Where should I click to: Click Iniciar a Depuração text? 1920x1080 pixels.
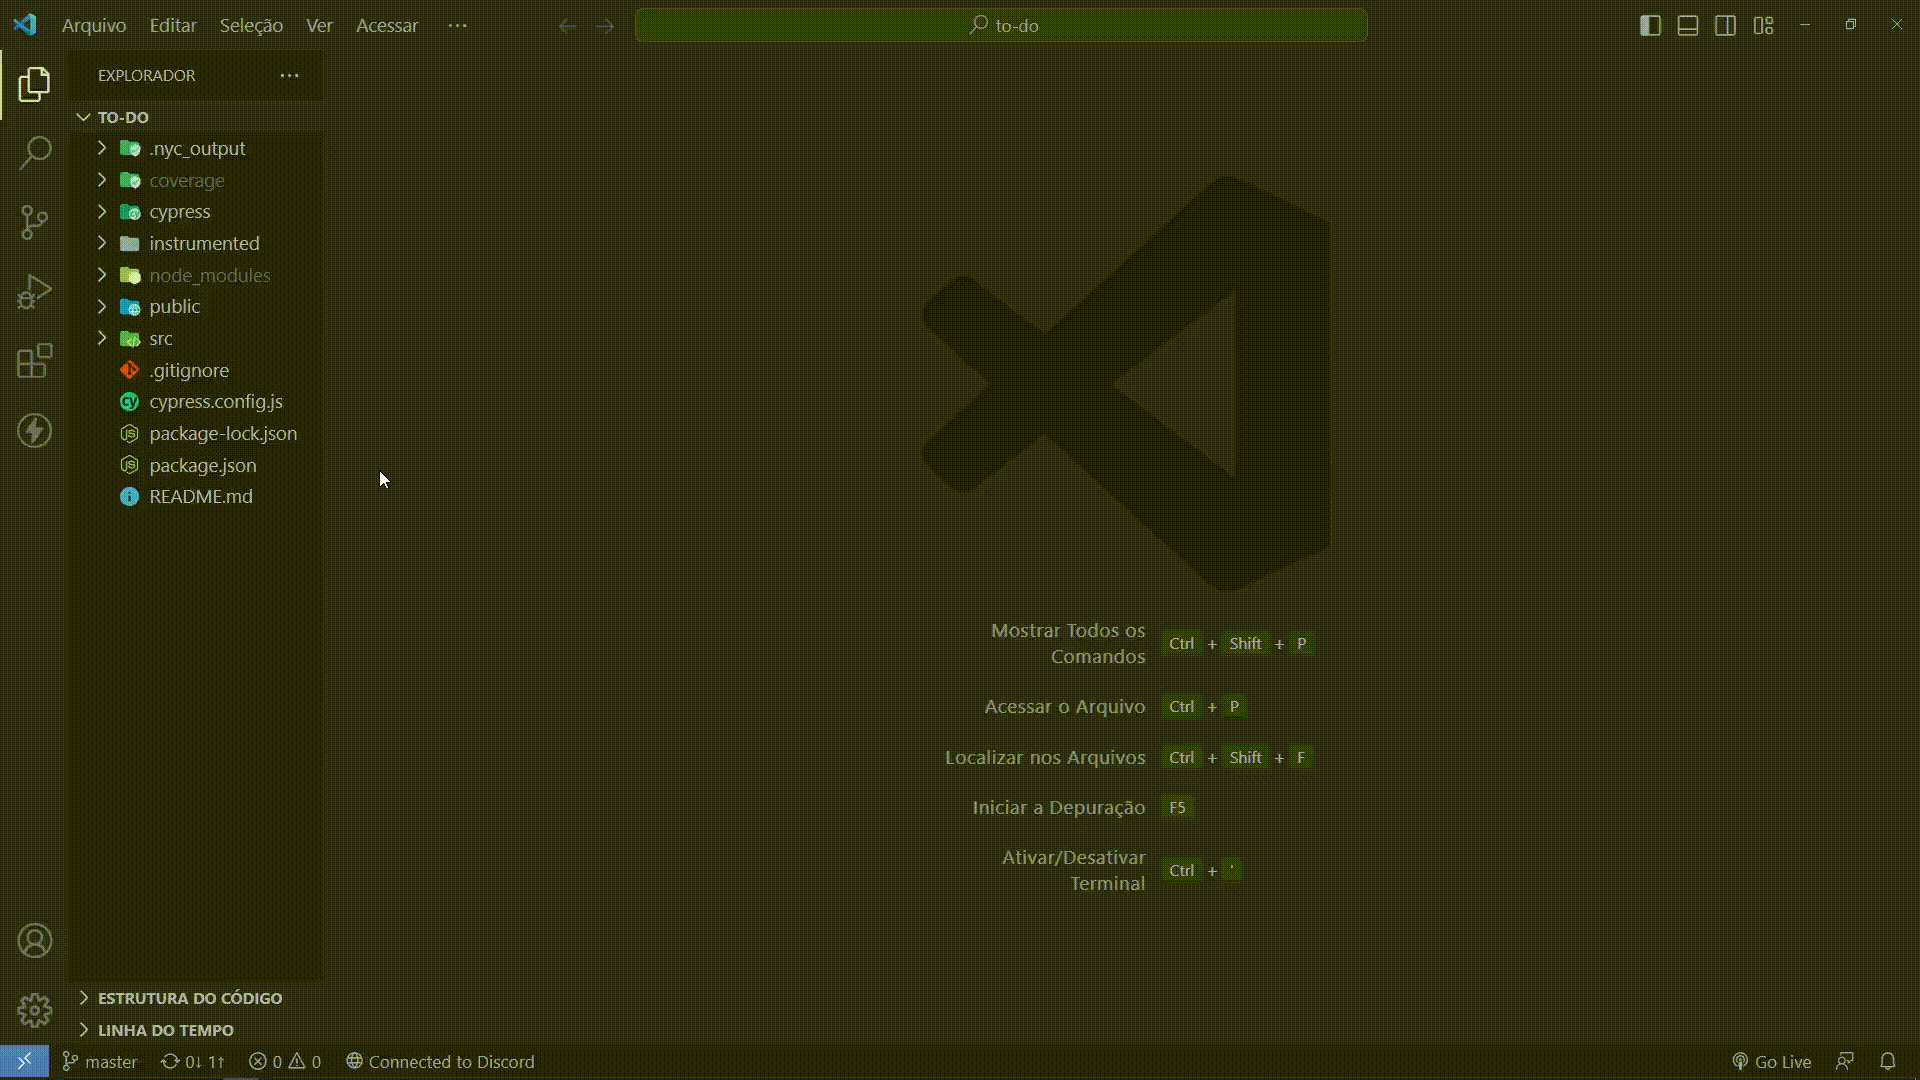pos(1059,808)
